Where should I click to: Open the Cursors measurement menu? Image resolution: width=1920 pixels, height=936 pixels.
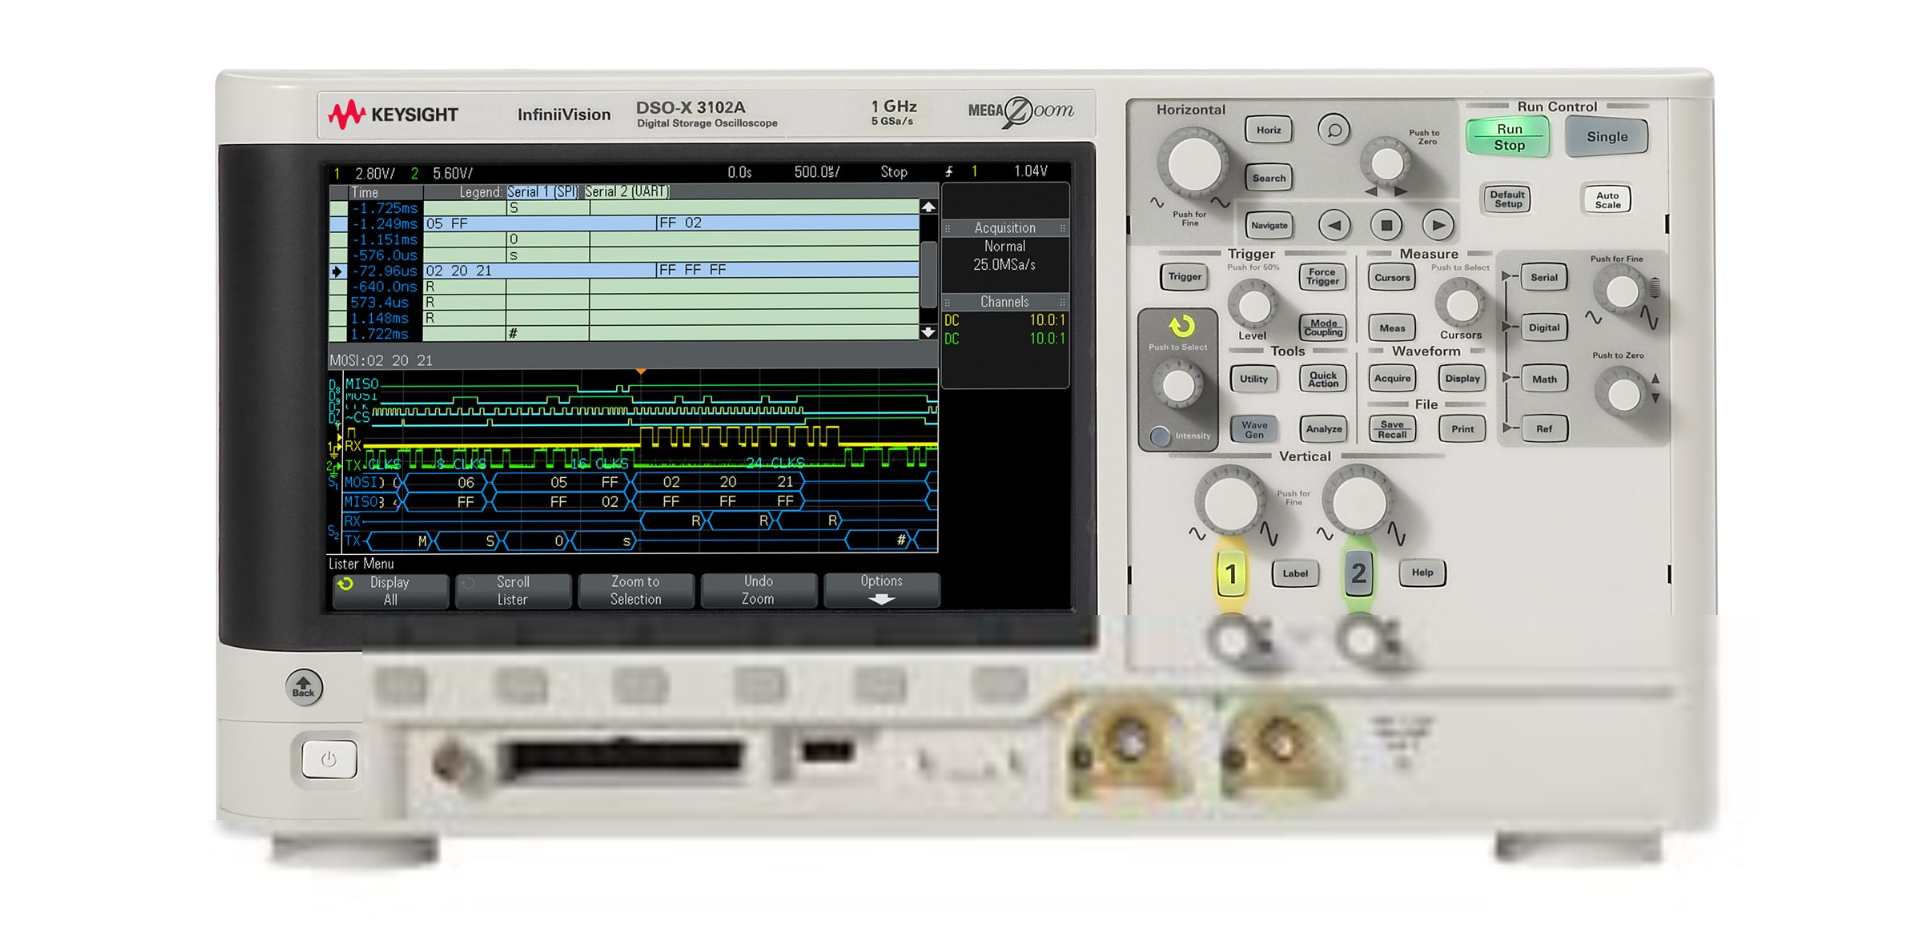point(1390,277)
